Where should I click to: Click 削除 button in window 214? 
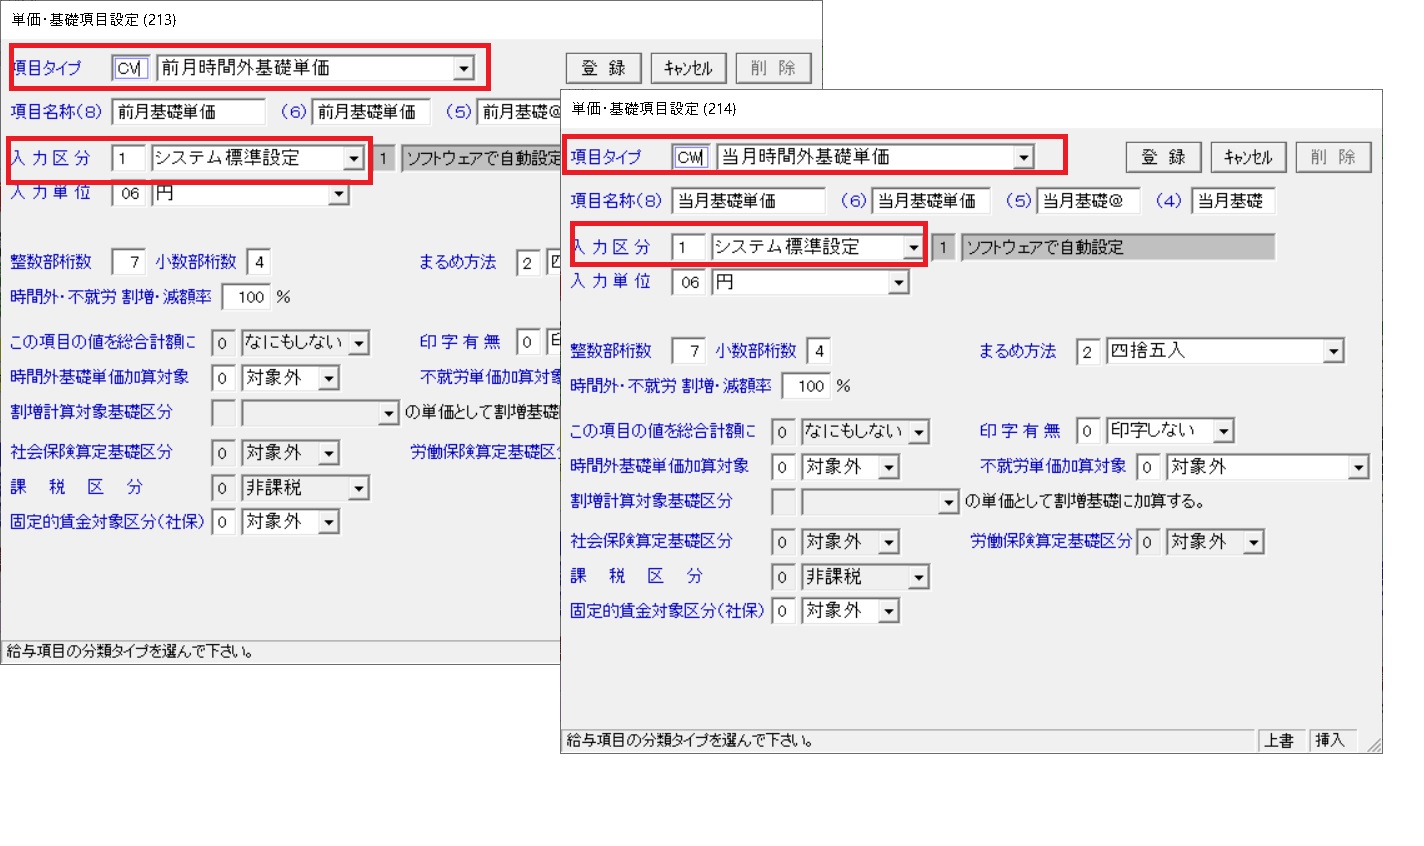pyautogui.click(x=1333, y=157)
